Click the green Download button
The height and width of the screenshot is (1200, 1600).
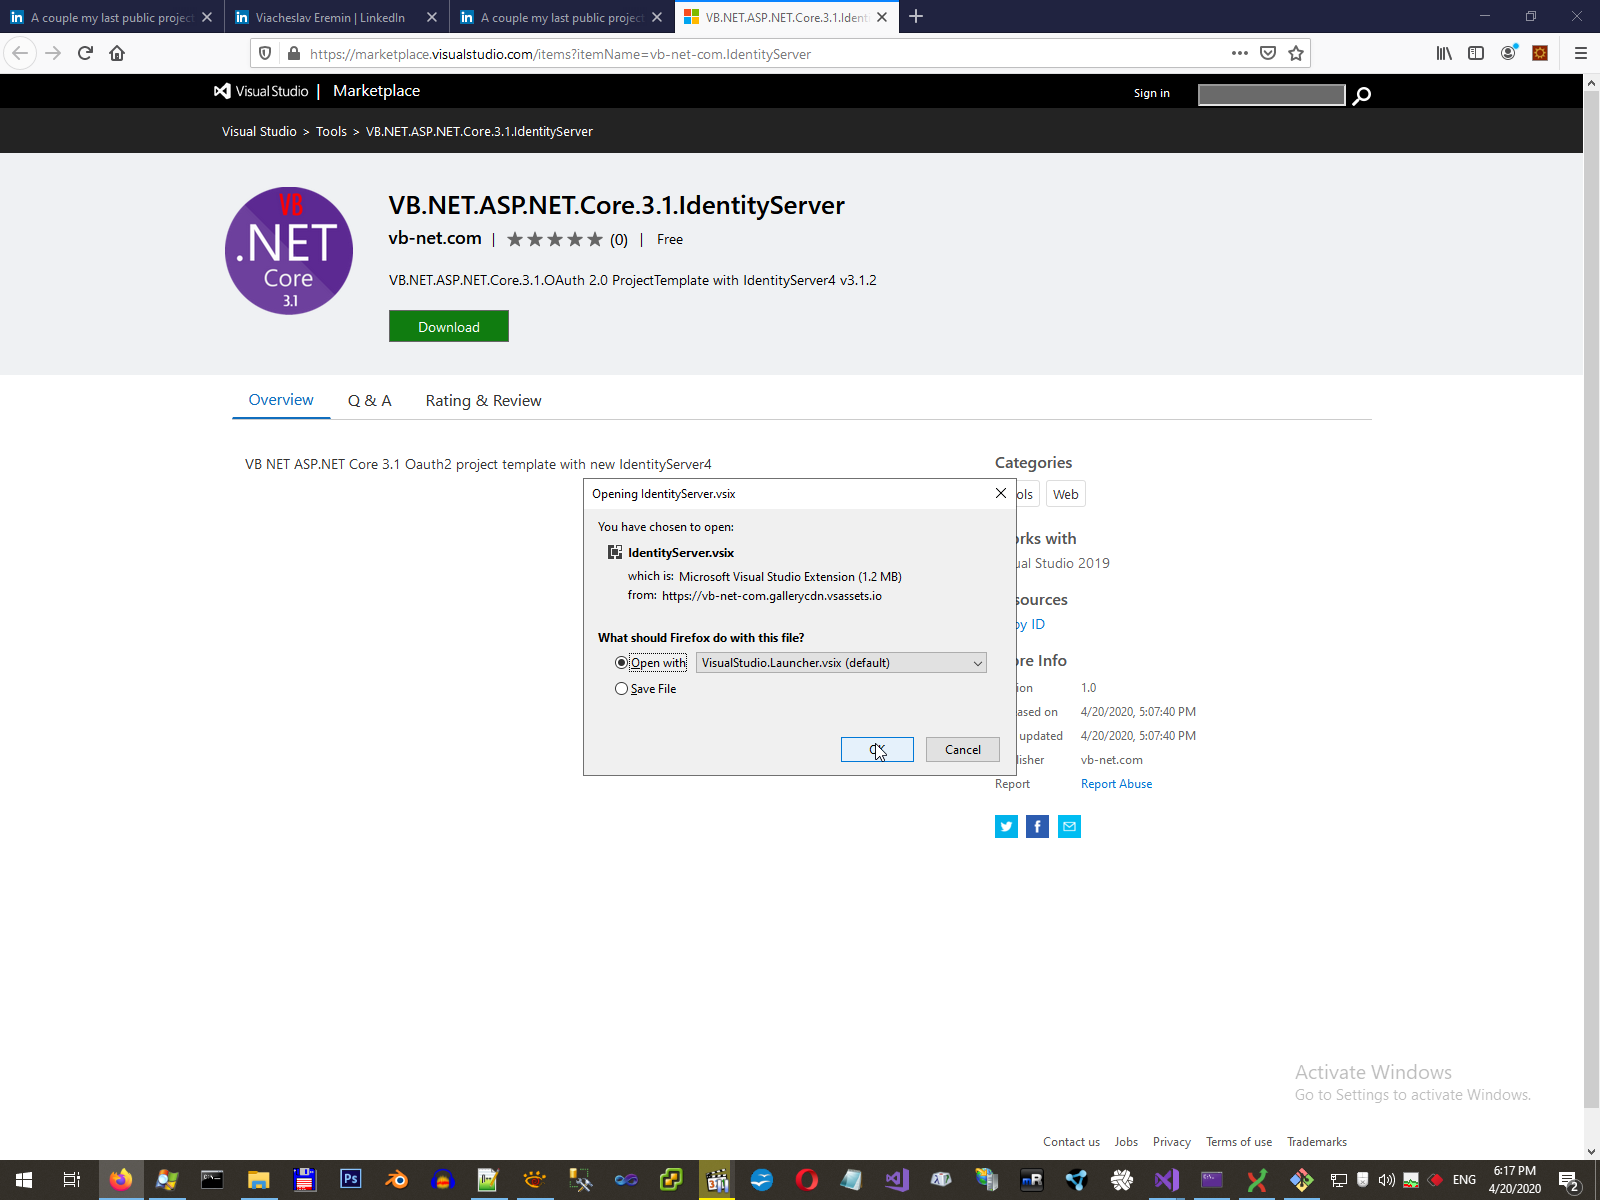pyautogui.click(x=449, y=326)
